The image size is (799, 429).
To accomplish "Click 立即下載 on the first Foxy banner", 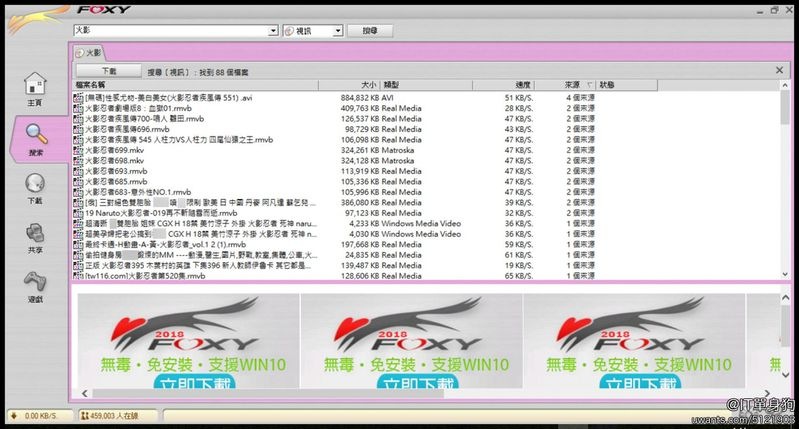I will 190,381.
